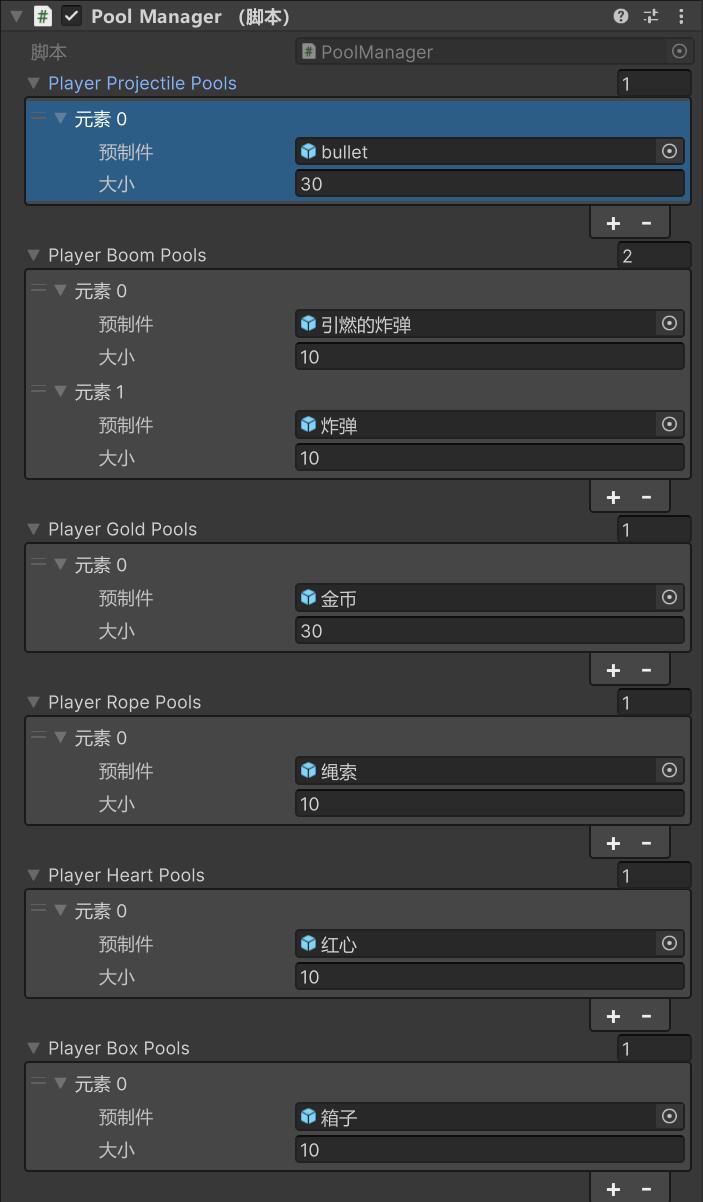Click the bullet pool size field
The image size is (703, 1202).
pyautogui.click(x=490, y=184)
